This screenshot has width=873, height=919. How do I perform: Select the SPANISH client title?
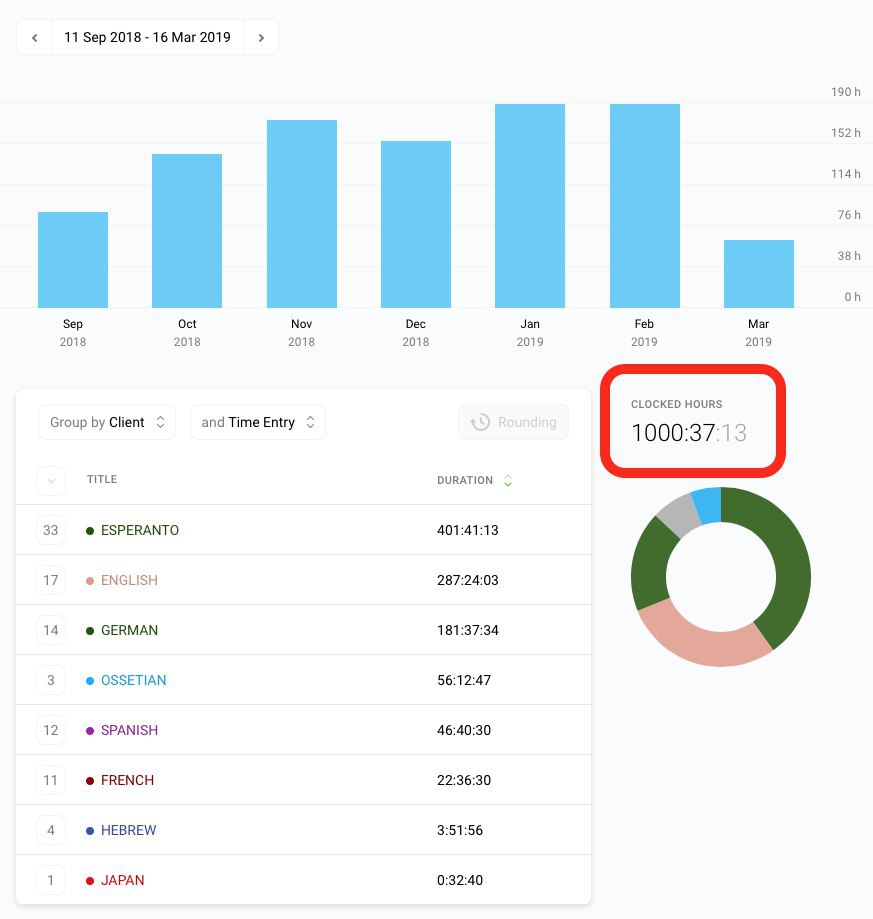pos(129,730)
